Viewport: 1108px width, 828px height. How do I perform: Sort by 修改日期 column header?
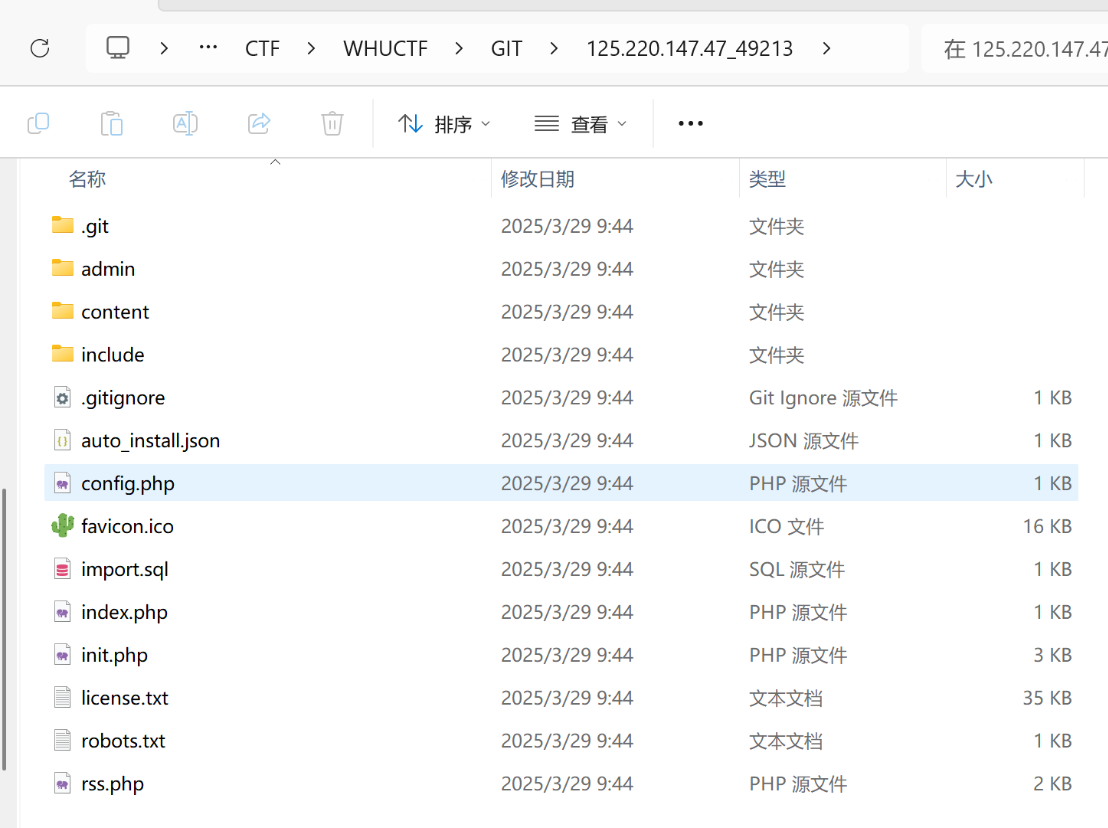coord(538,179)
